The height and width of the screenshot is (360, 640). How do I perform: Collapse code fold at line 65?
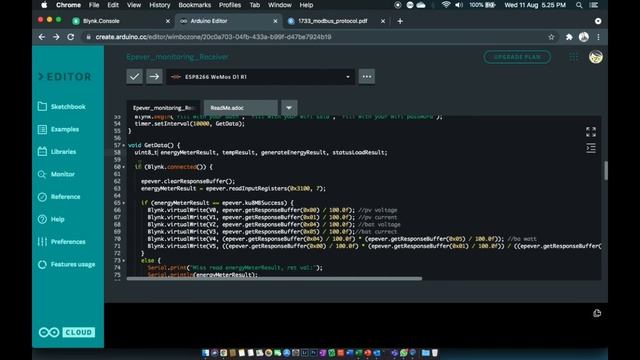point(124,203)
